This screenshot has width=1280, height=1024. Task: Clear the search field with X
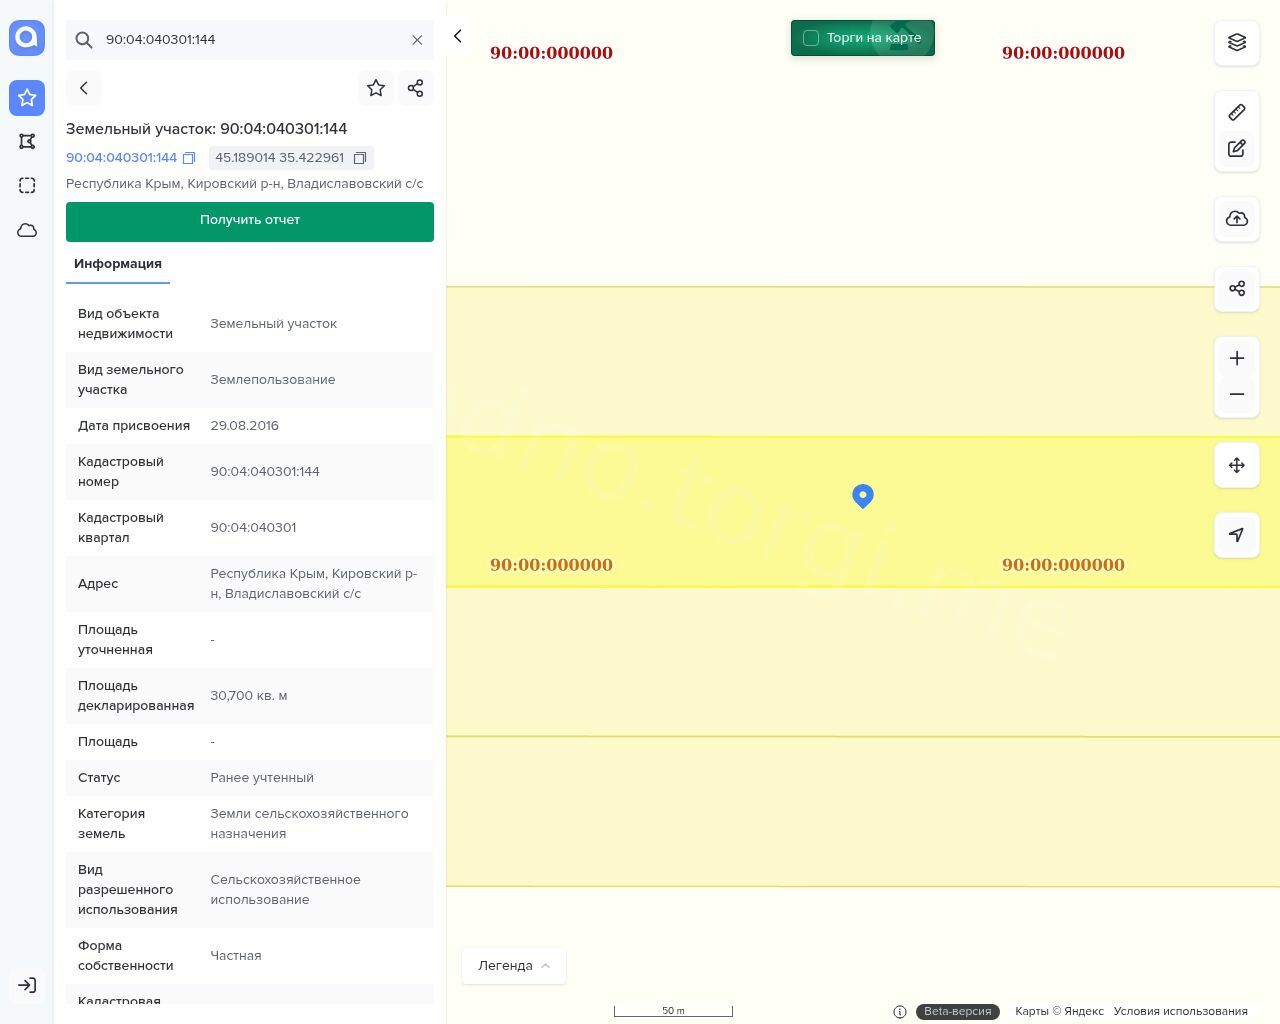[x=417, y=40]
